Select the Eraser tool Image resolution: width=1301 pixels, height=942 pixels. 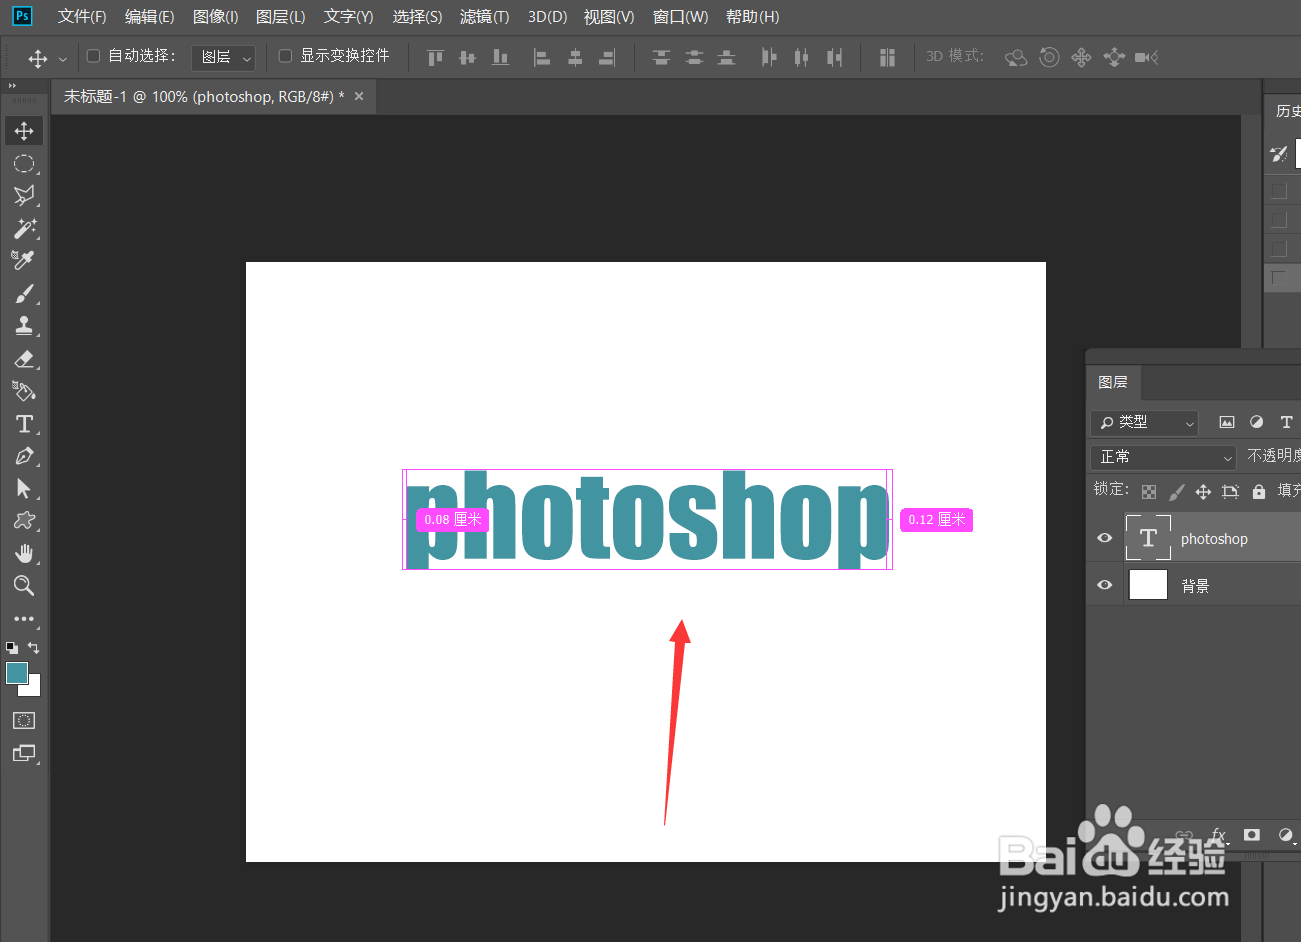point(24,359)
